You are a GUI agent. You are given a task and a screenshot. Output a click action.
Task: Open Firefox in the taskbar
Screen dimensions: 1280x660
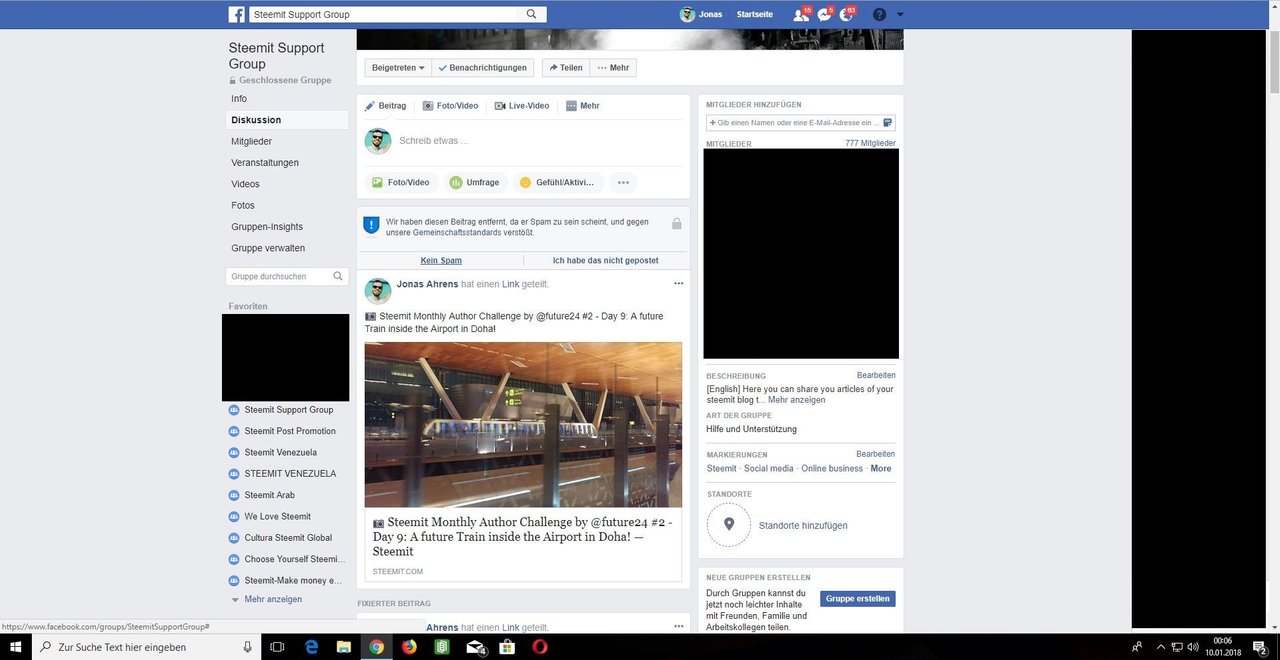point(409,647)
